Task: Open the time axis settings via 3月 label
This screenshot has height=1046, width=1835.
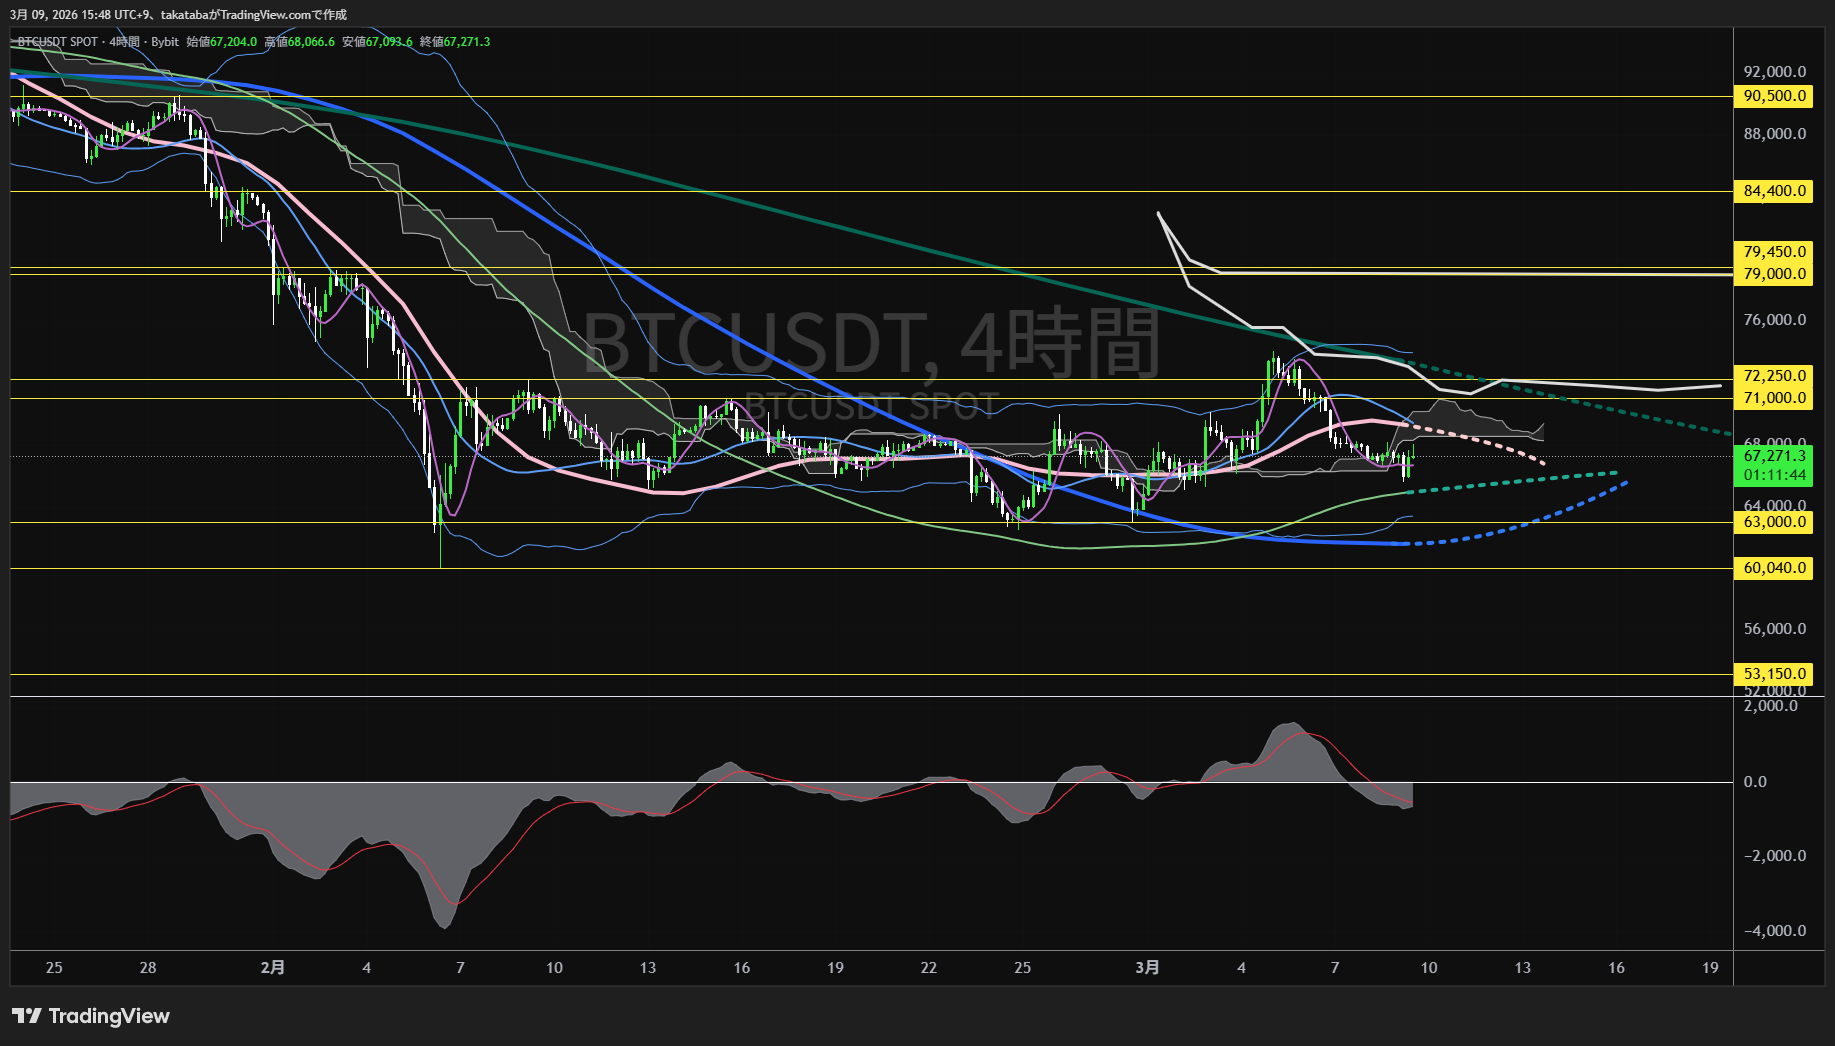Action: coord(1148,968)
